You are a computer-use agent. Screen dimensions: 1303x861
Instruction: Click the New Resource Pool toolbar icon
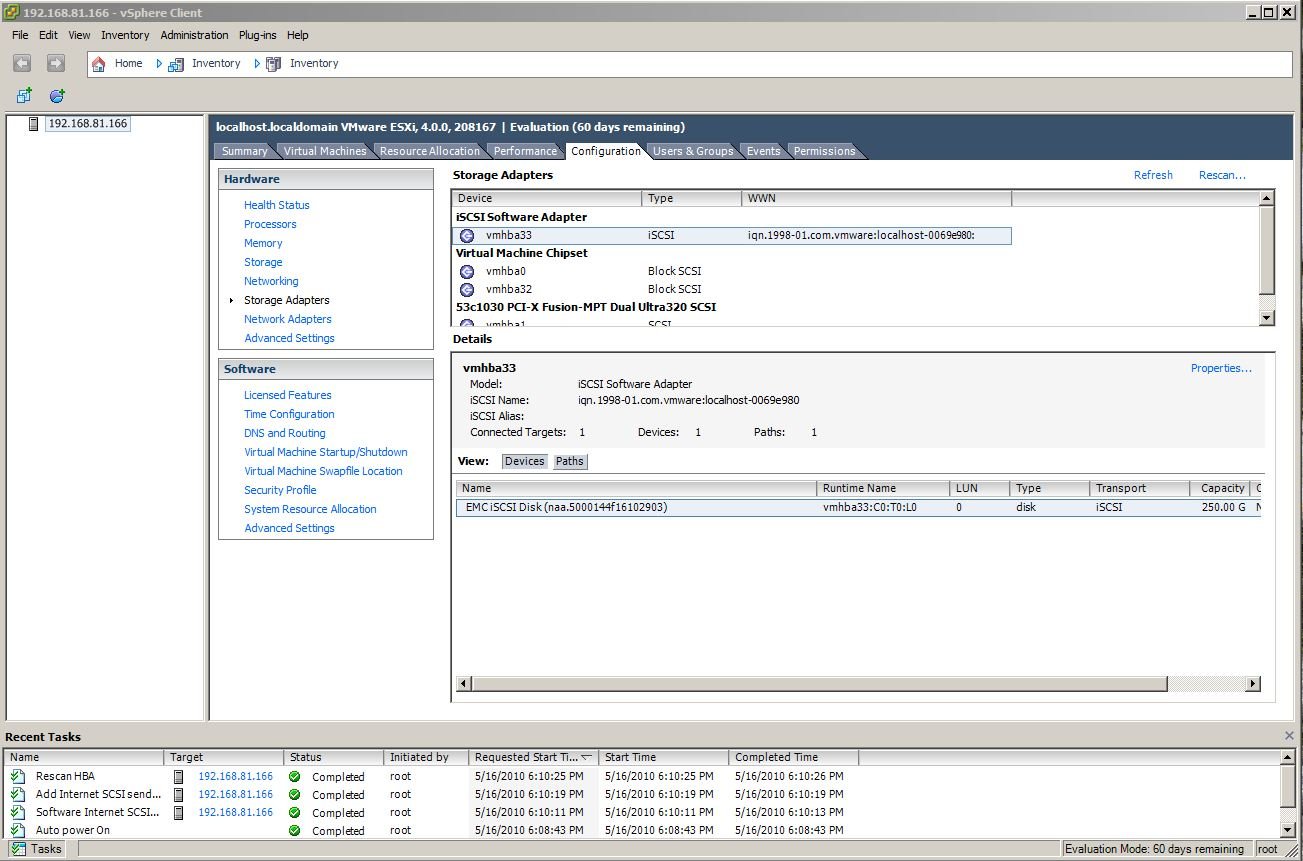[57, 96]
